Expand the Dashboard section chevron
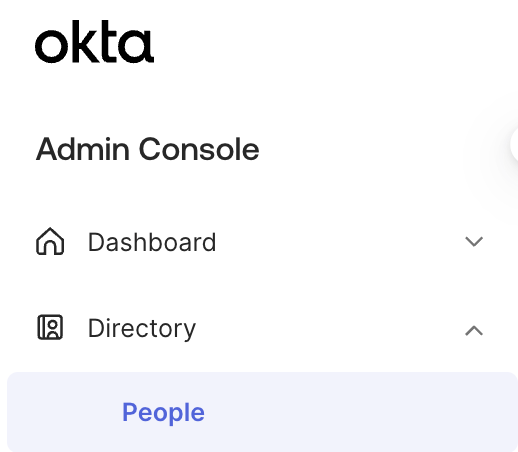This screenshot has width=518, height=452. point(474,241)
